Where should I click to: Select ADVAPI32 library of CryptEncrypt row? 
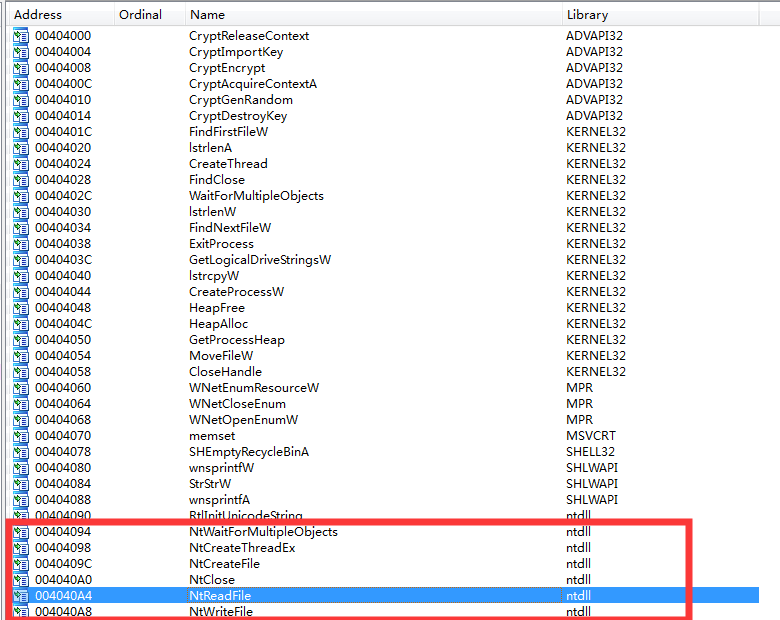click(x=594, y=68)
